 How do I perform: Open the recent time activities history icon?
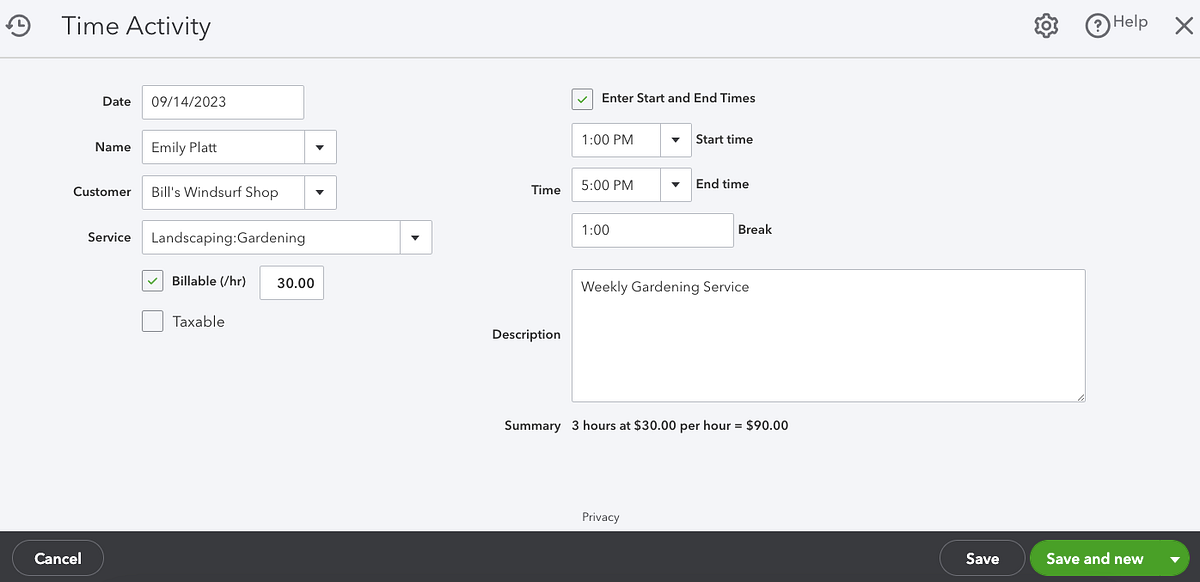[19, 25]
